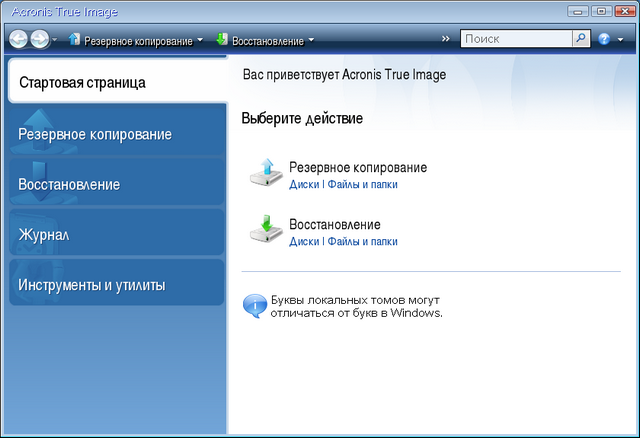Viewport: 640px width, 438px height.
Task: Switch to Резервное копирование in the sidebar
Action: coord(116,134)
